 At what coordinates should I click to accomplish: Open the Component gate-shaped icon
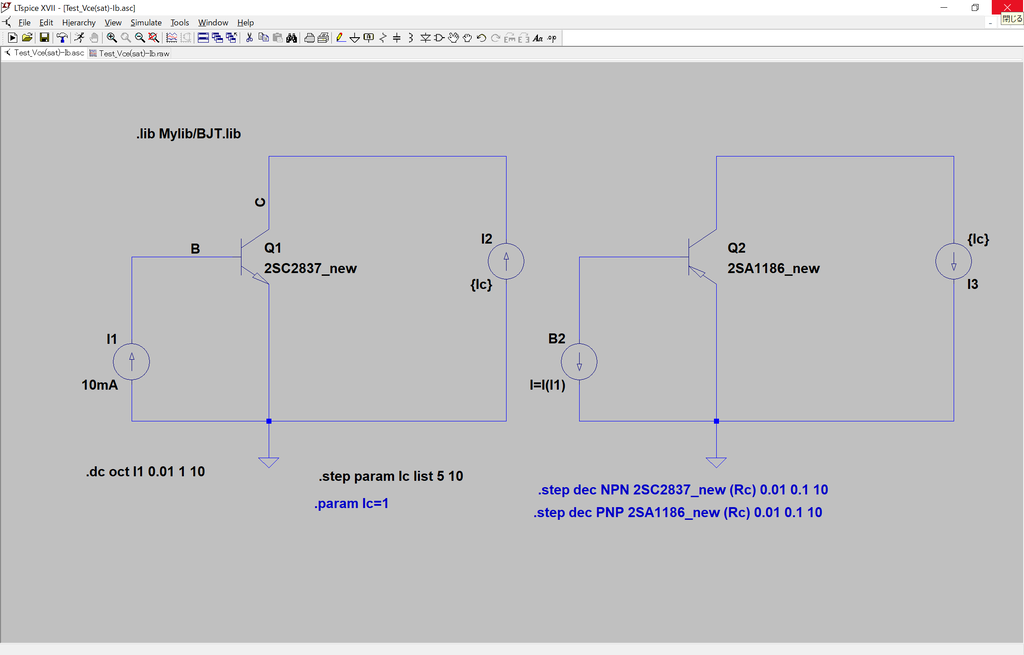(x=439, y=38)
